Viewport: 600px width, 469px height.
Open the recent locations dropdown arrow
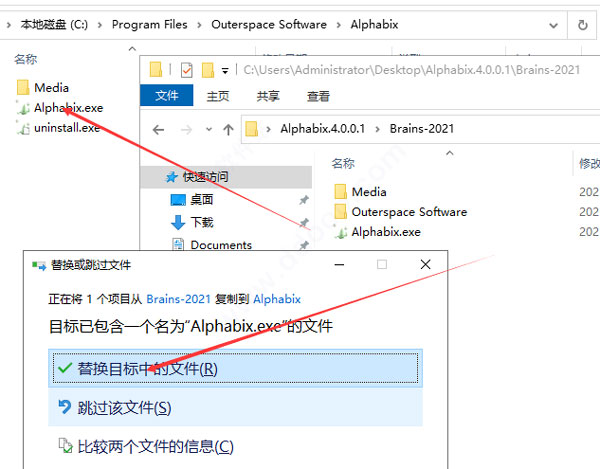(209, 129)
